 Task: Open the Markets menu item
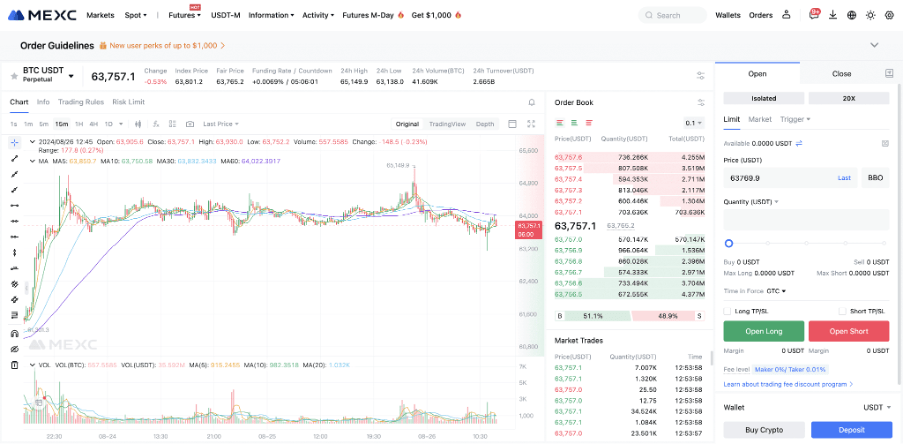(x=100, y=15)
